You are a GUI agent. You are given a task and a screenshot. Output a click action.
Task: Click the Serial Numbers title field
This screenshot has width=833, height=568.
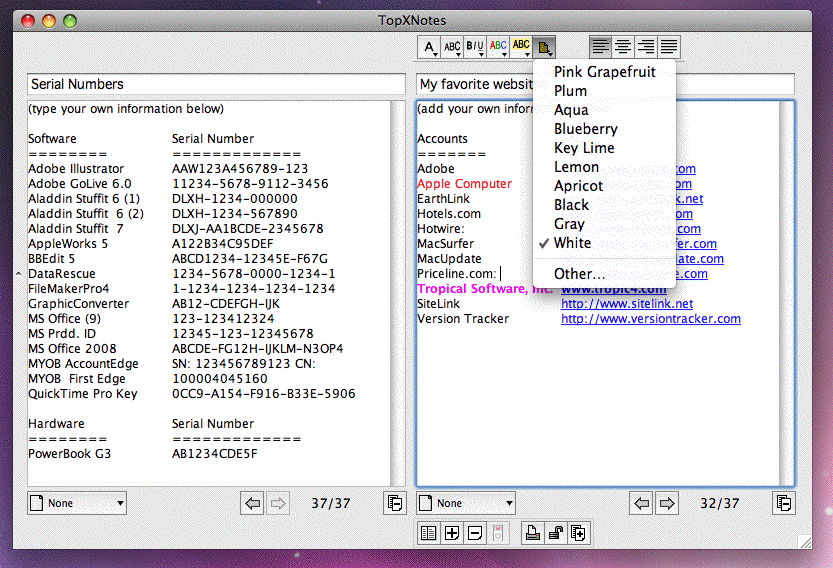(x=216, y=84)
